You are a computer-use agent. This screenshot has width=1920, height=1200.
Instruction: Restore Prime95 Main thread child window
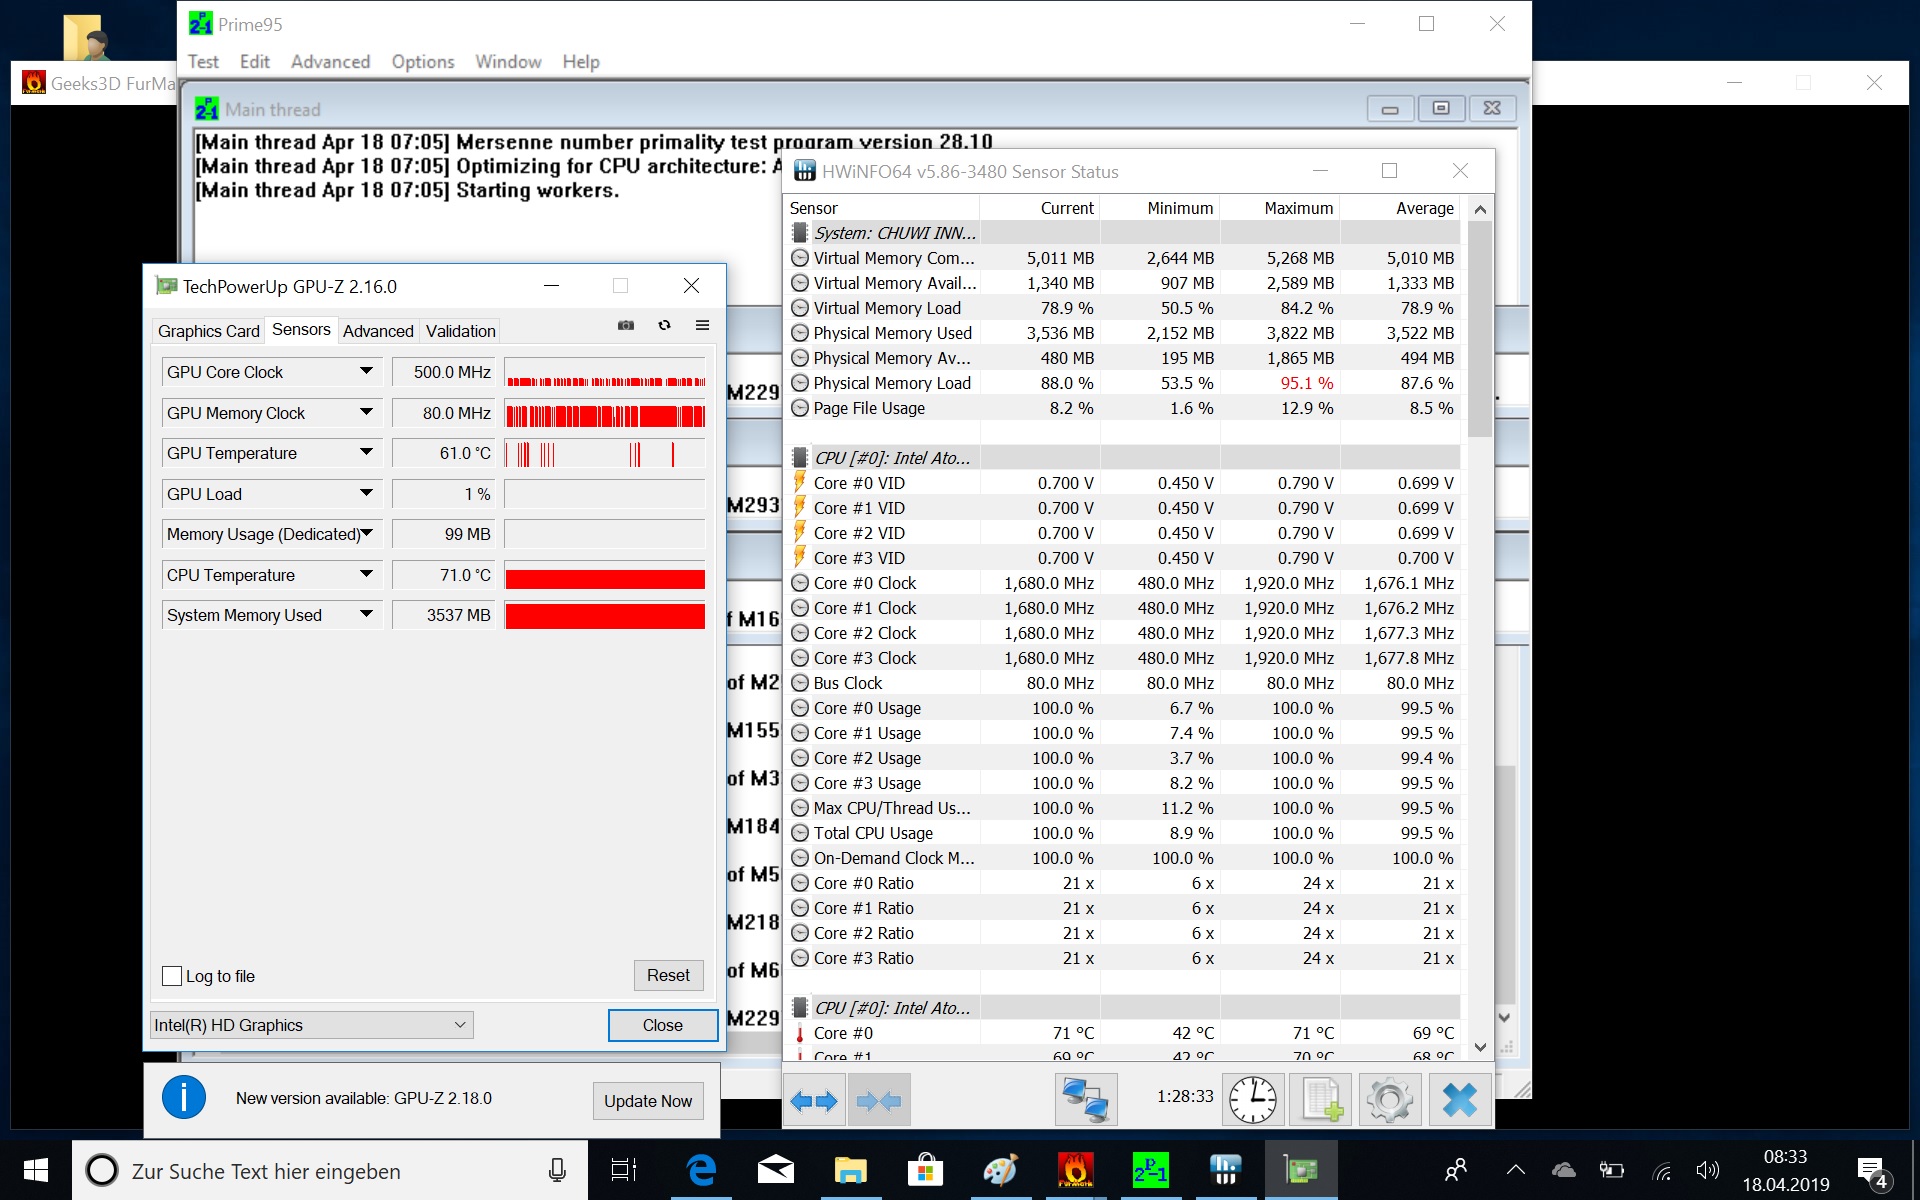1441,108
